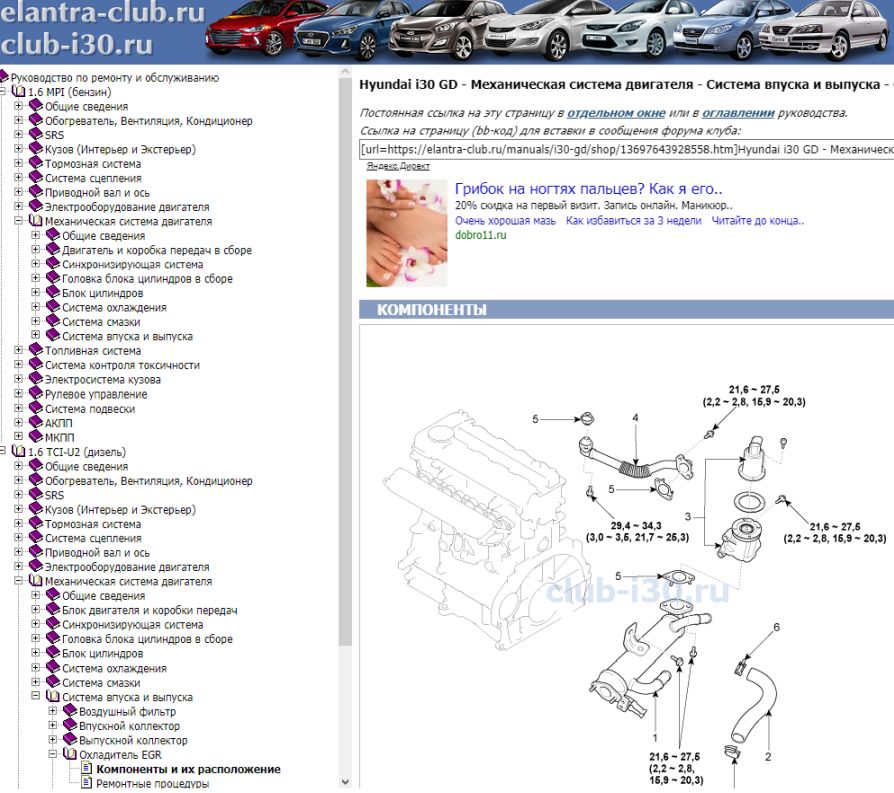
Task: Click the sidebar scrollbar down arrow
Action: [x=346, y=782]
